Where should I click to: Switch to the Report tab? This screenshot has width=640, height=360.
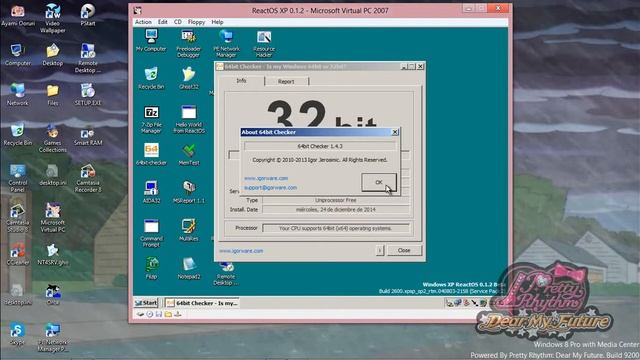coord(286,82)
